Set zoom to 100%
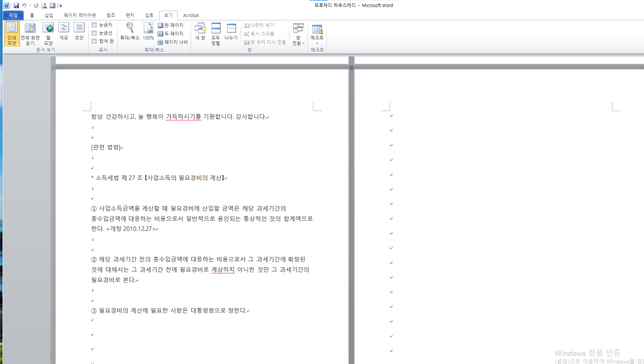 coord(148,31)
